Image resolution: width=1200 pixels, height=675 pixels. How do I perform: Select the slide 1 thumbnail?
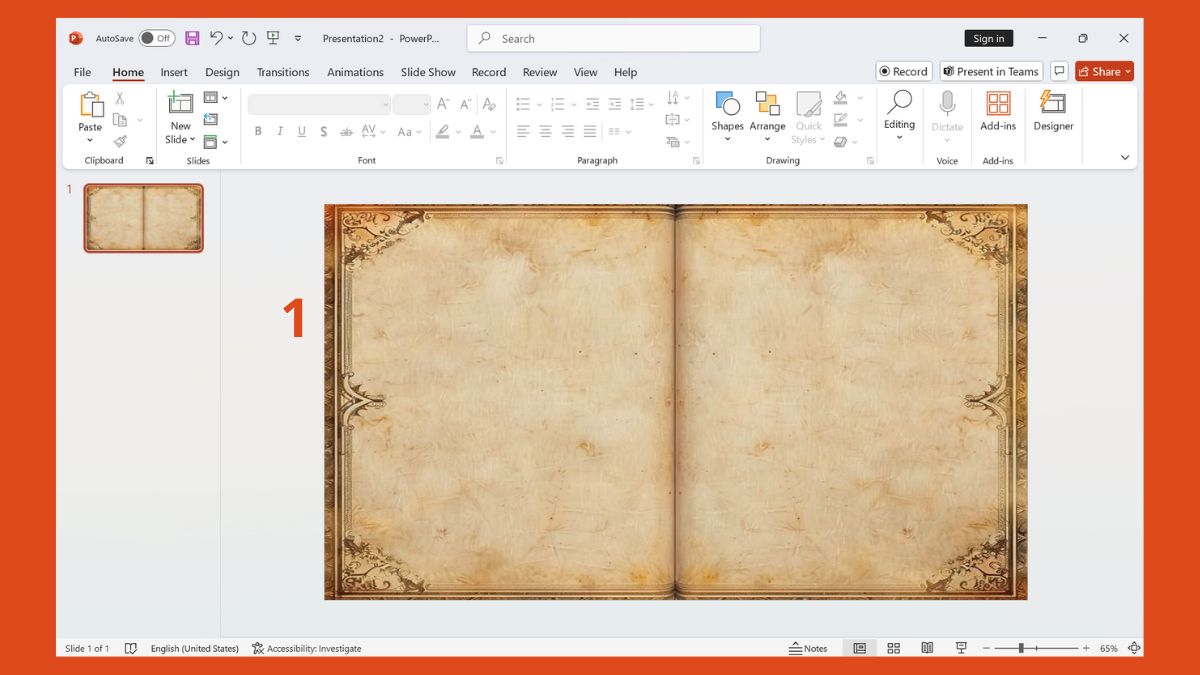[143, 217]
